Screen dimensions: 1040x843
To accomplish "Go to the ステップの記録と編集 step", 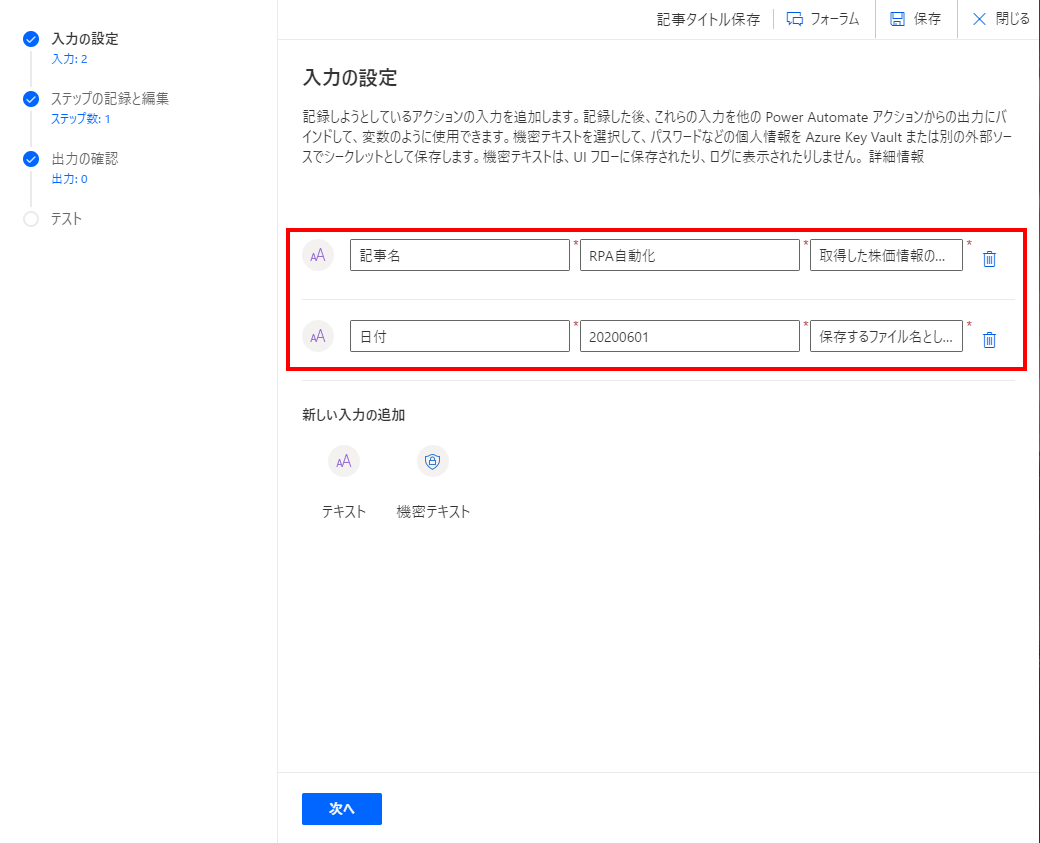I will tap(110, 99).
